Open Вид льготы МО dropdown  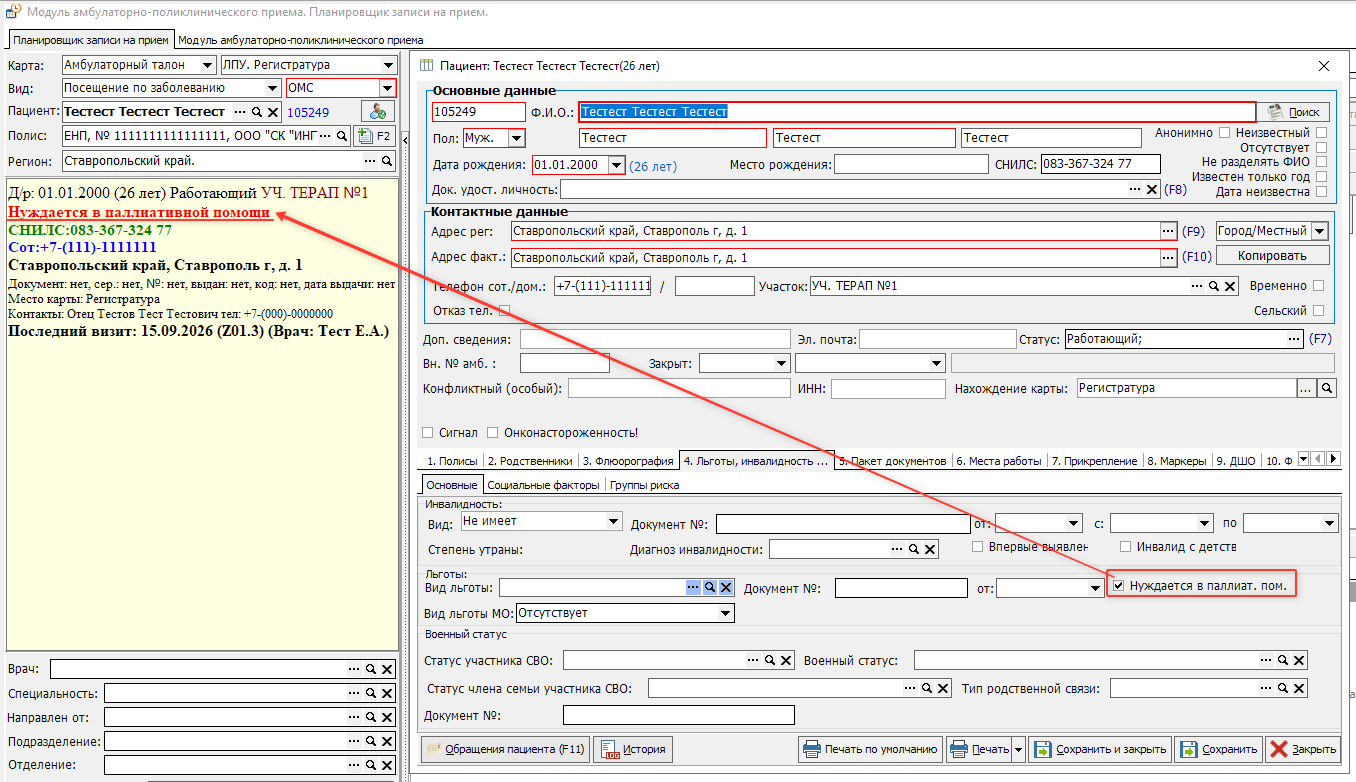pyautogui.click(x=726, y=613)
